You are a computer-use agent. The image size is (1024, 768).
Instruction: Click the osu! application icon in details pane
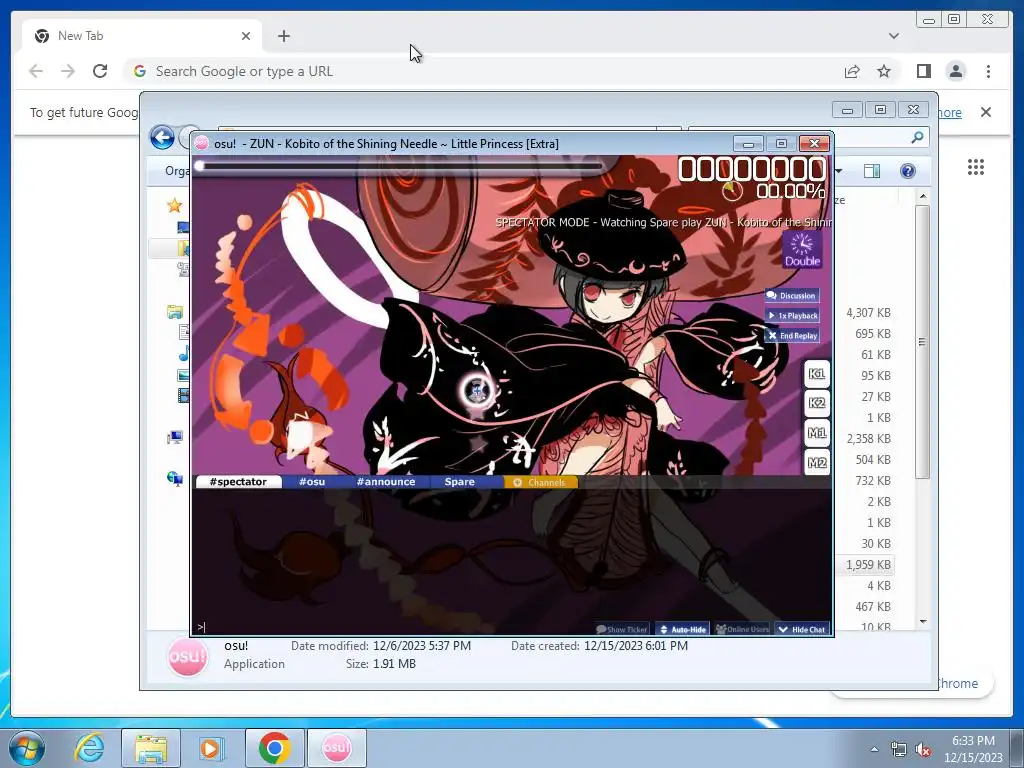[x=187, y=656]
